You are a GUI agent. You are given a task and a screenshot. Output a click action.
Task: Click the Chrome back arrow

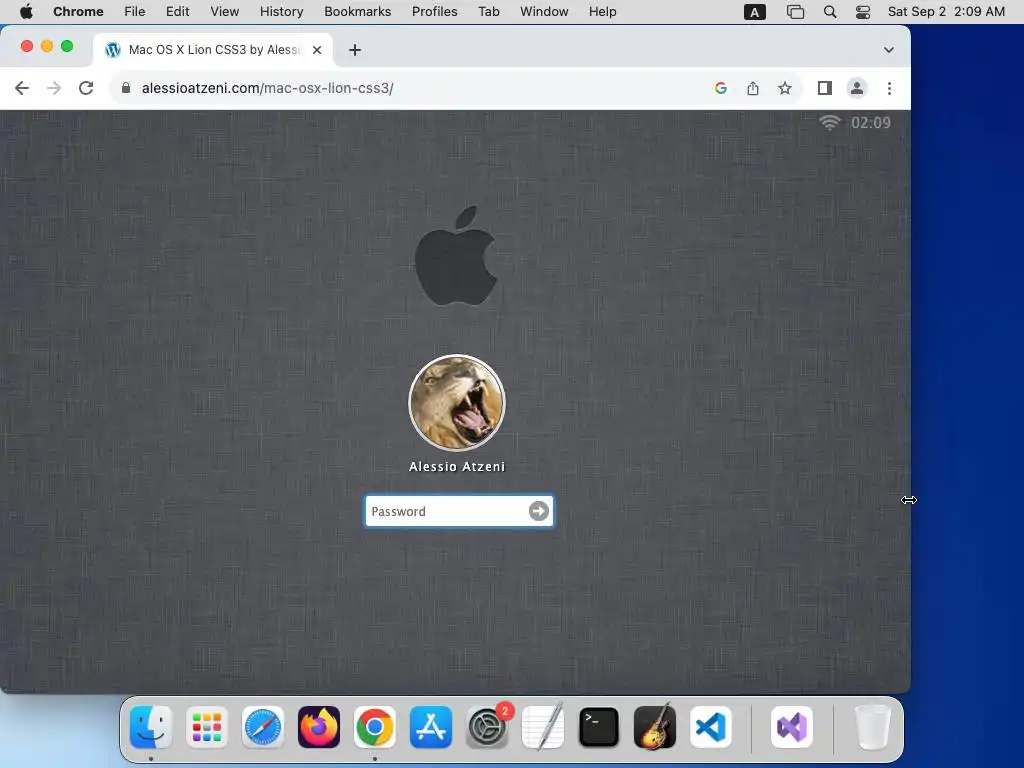coord(22,88)
